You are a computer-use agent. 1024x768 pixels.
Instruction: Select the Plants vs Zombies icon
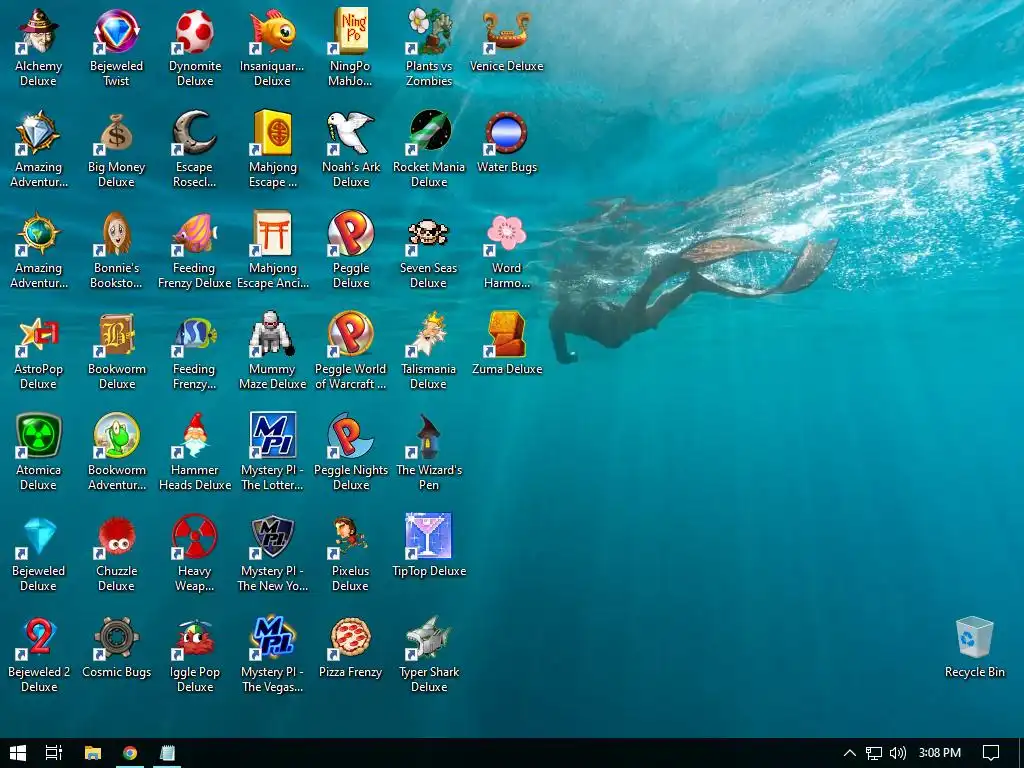coord(428,31)
